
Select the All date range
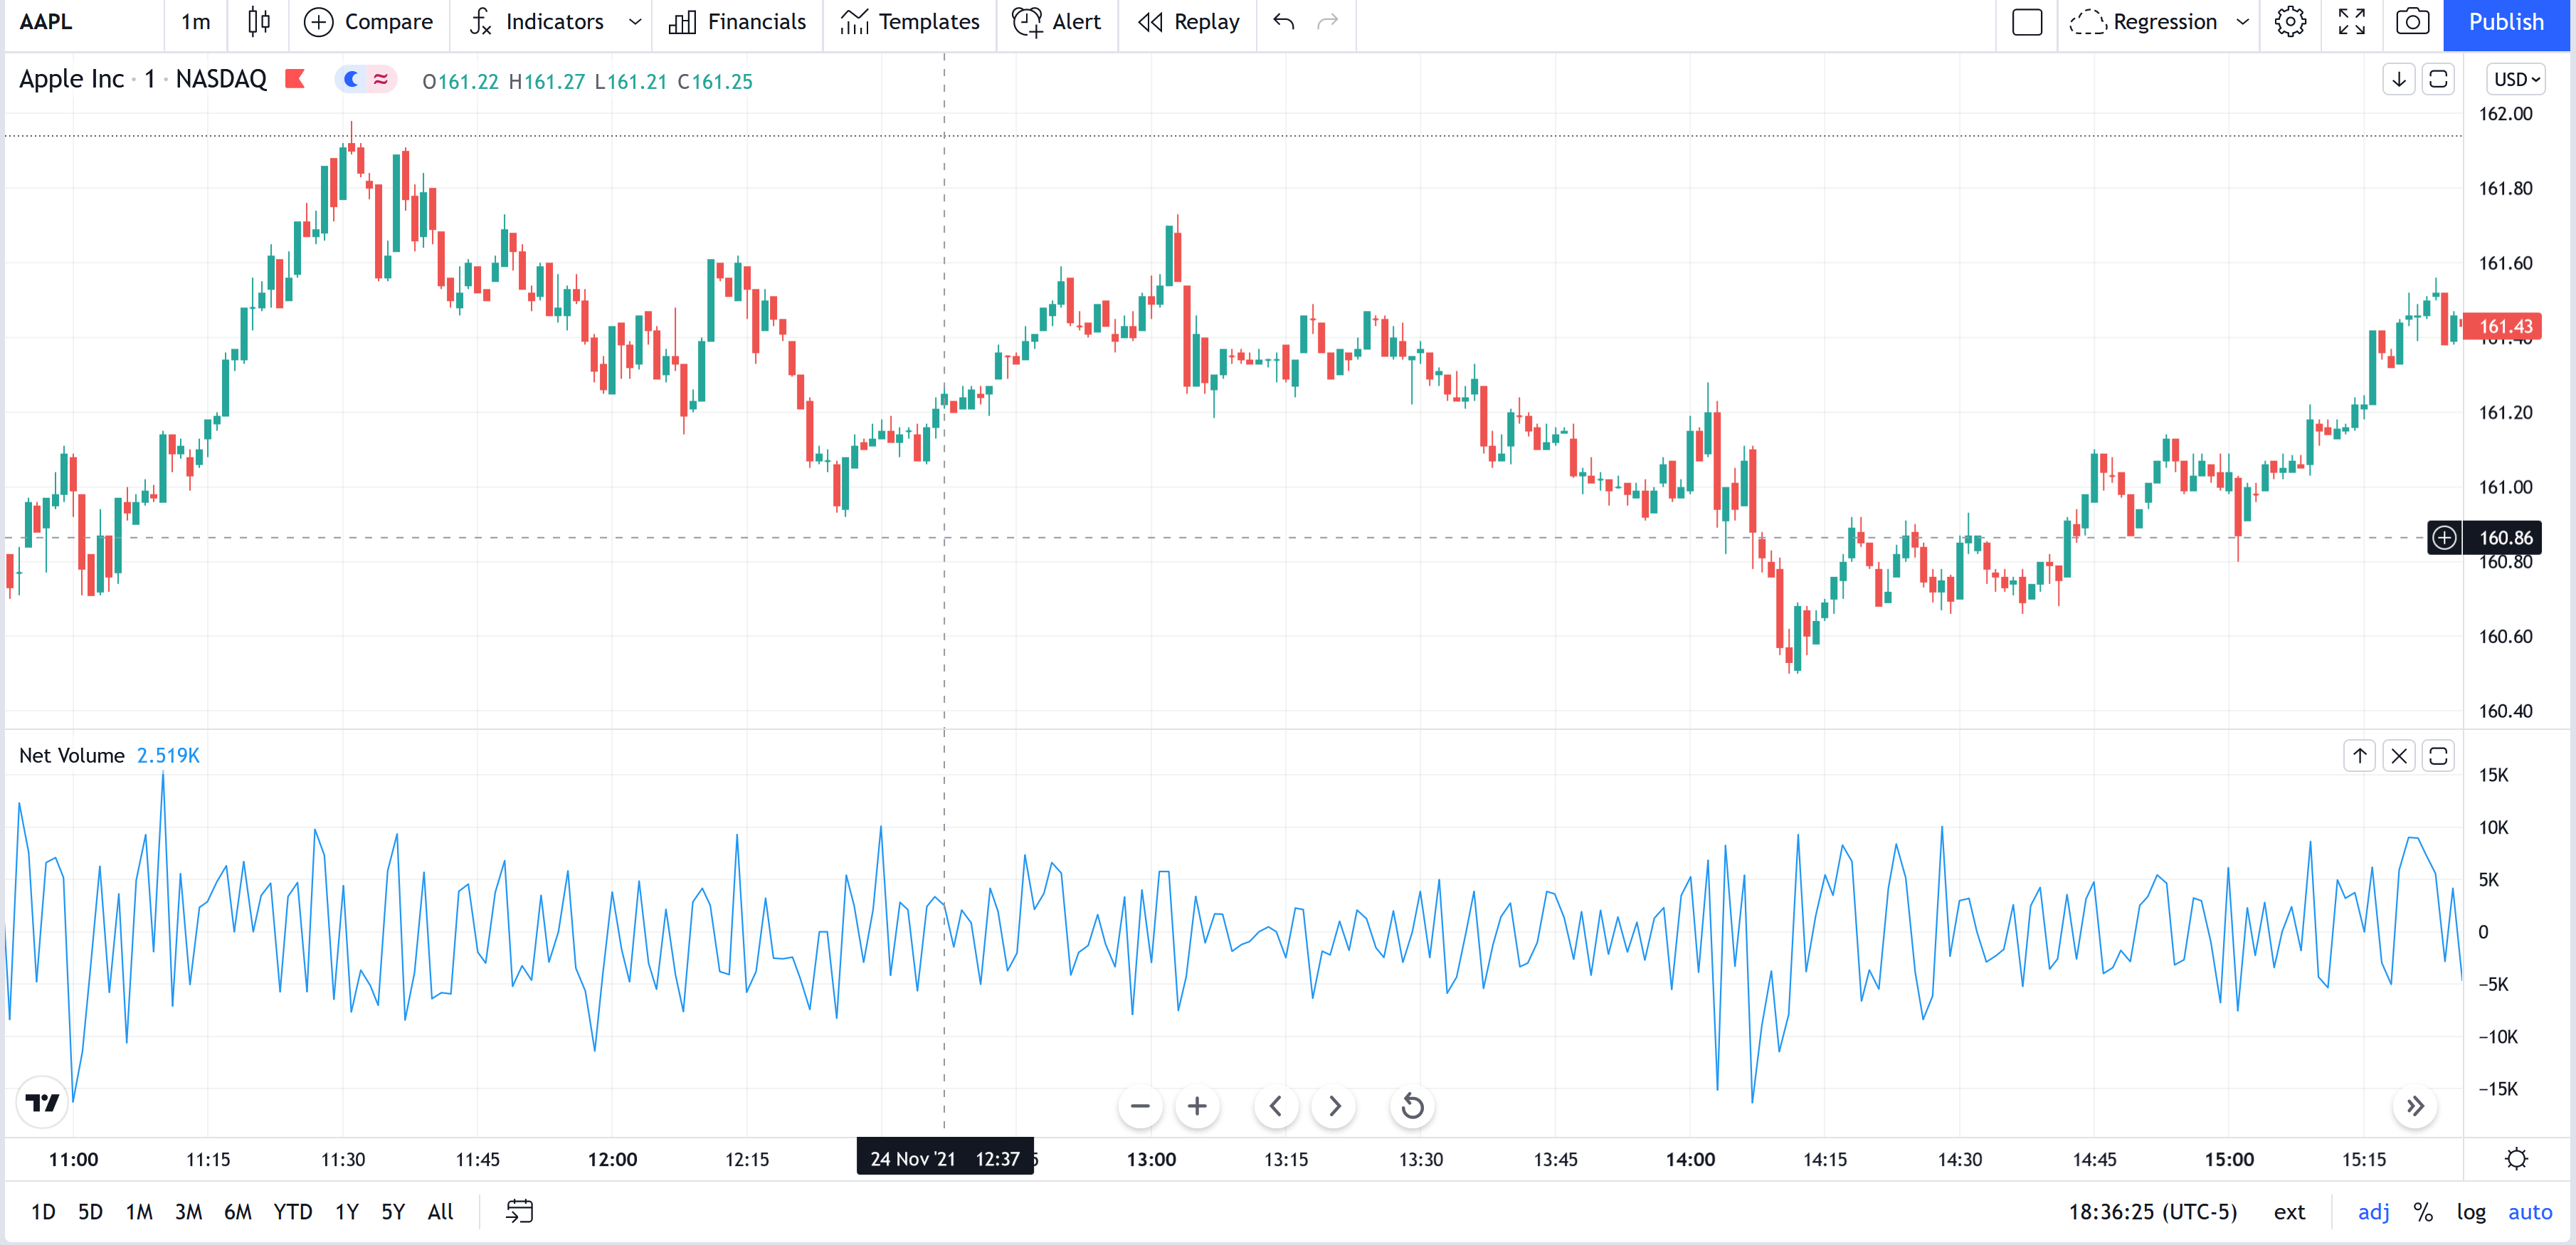click(x=440, y=1212)
